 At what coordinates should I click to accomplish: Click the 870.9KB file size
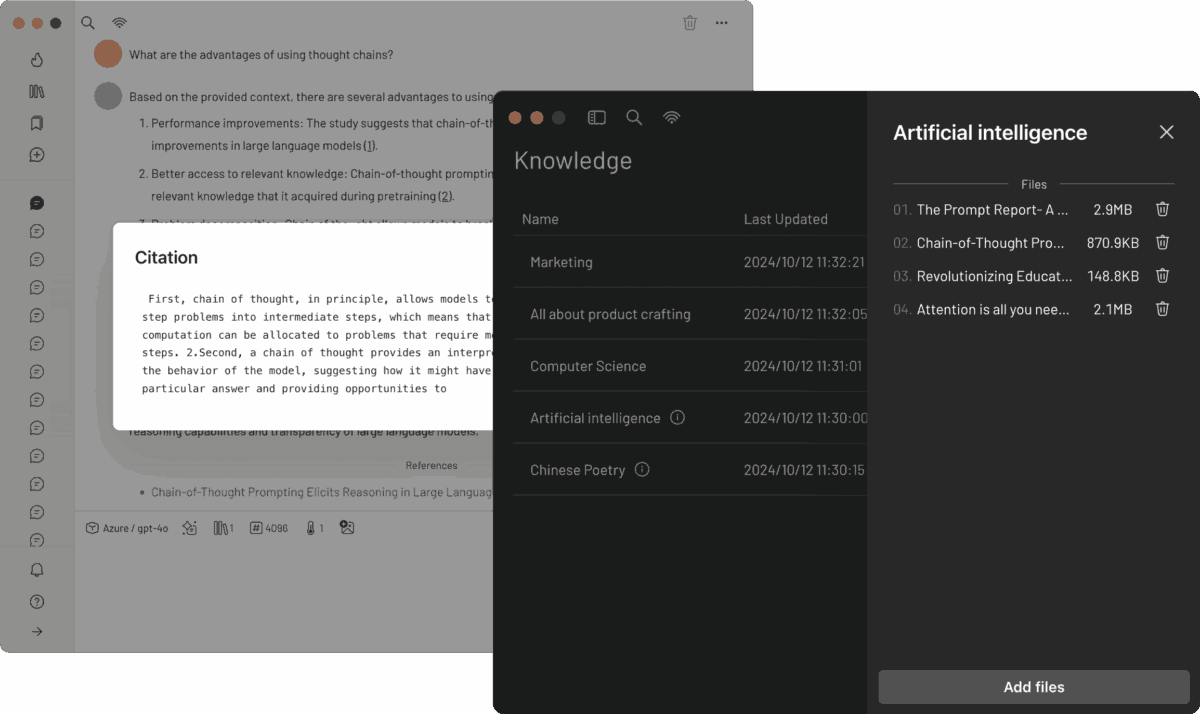pos(1113,243)
